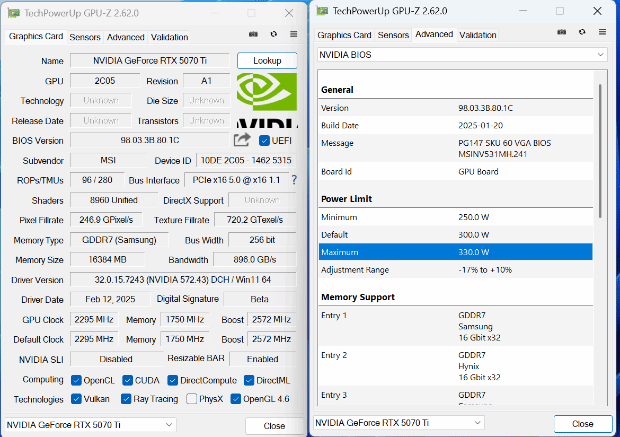
Task: Select the Default 300.0 W row
Action: 456,235
